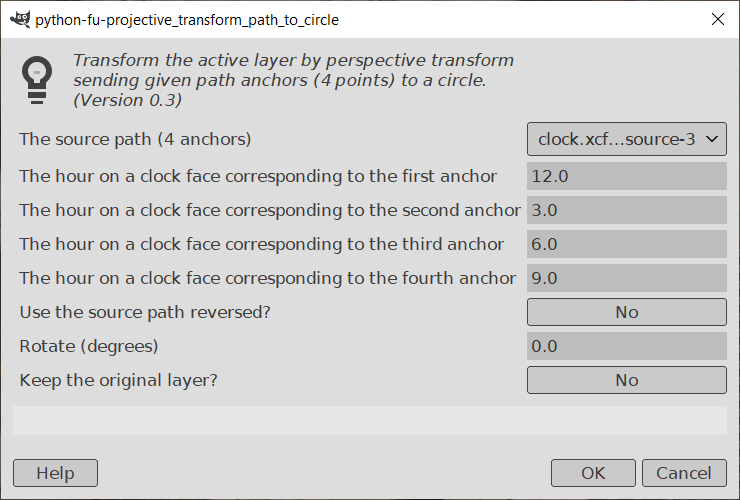Click the first anchor hour field (12.0)
This screenshot has width=740, height=500.
pos(626,176)
